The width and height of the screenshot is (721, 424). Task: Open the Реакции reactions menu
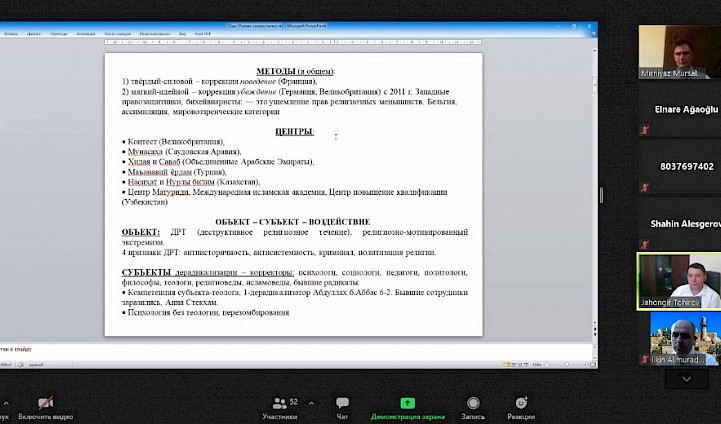coord(521,408)
